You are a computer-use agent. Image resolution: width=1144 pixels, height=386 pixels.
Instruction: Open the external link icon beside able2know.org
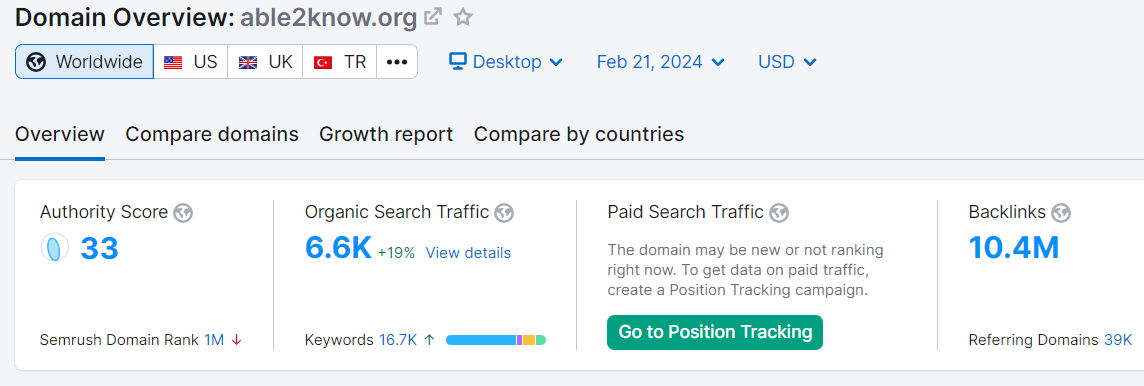[x=433, y=16]
